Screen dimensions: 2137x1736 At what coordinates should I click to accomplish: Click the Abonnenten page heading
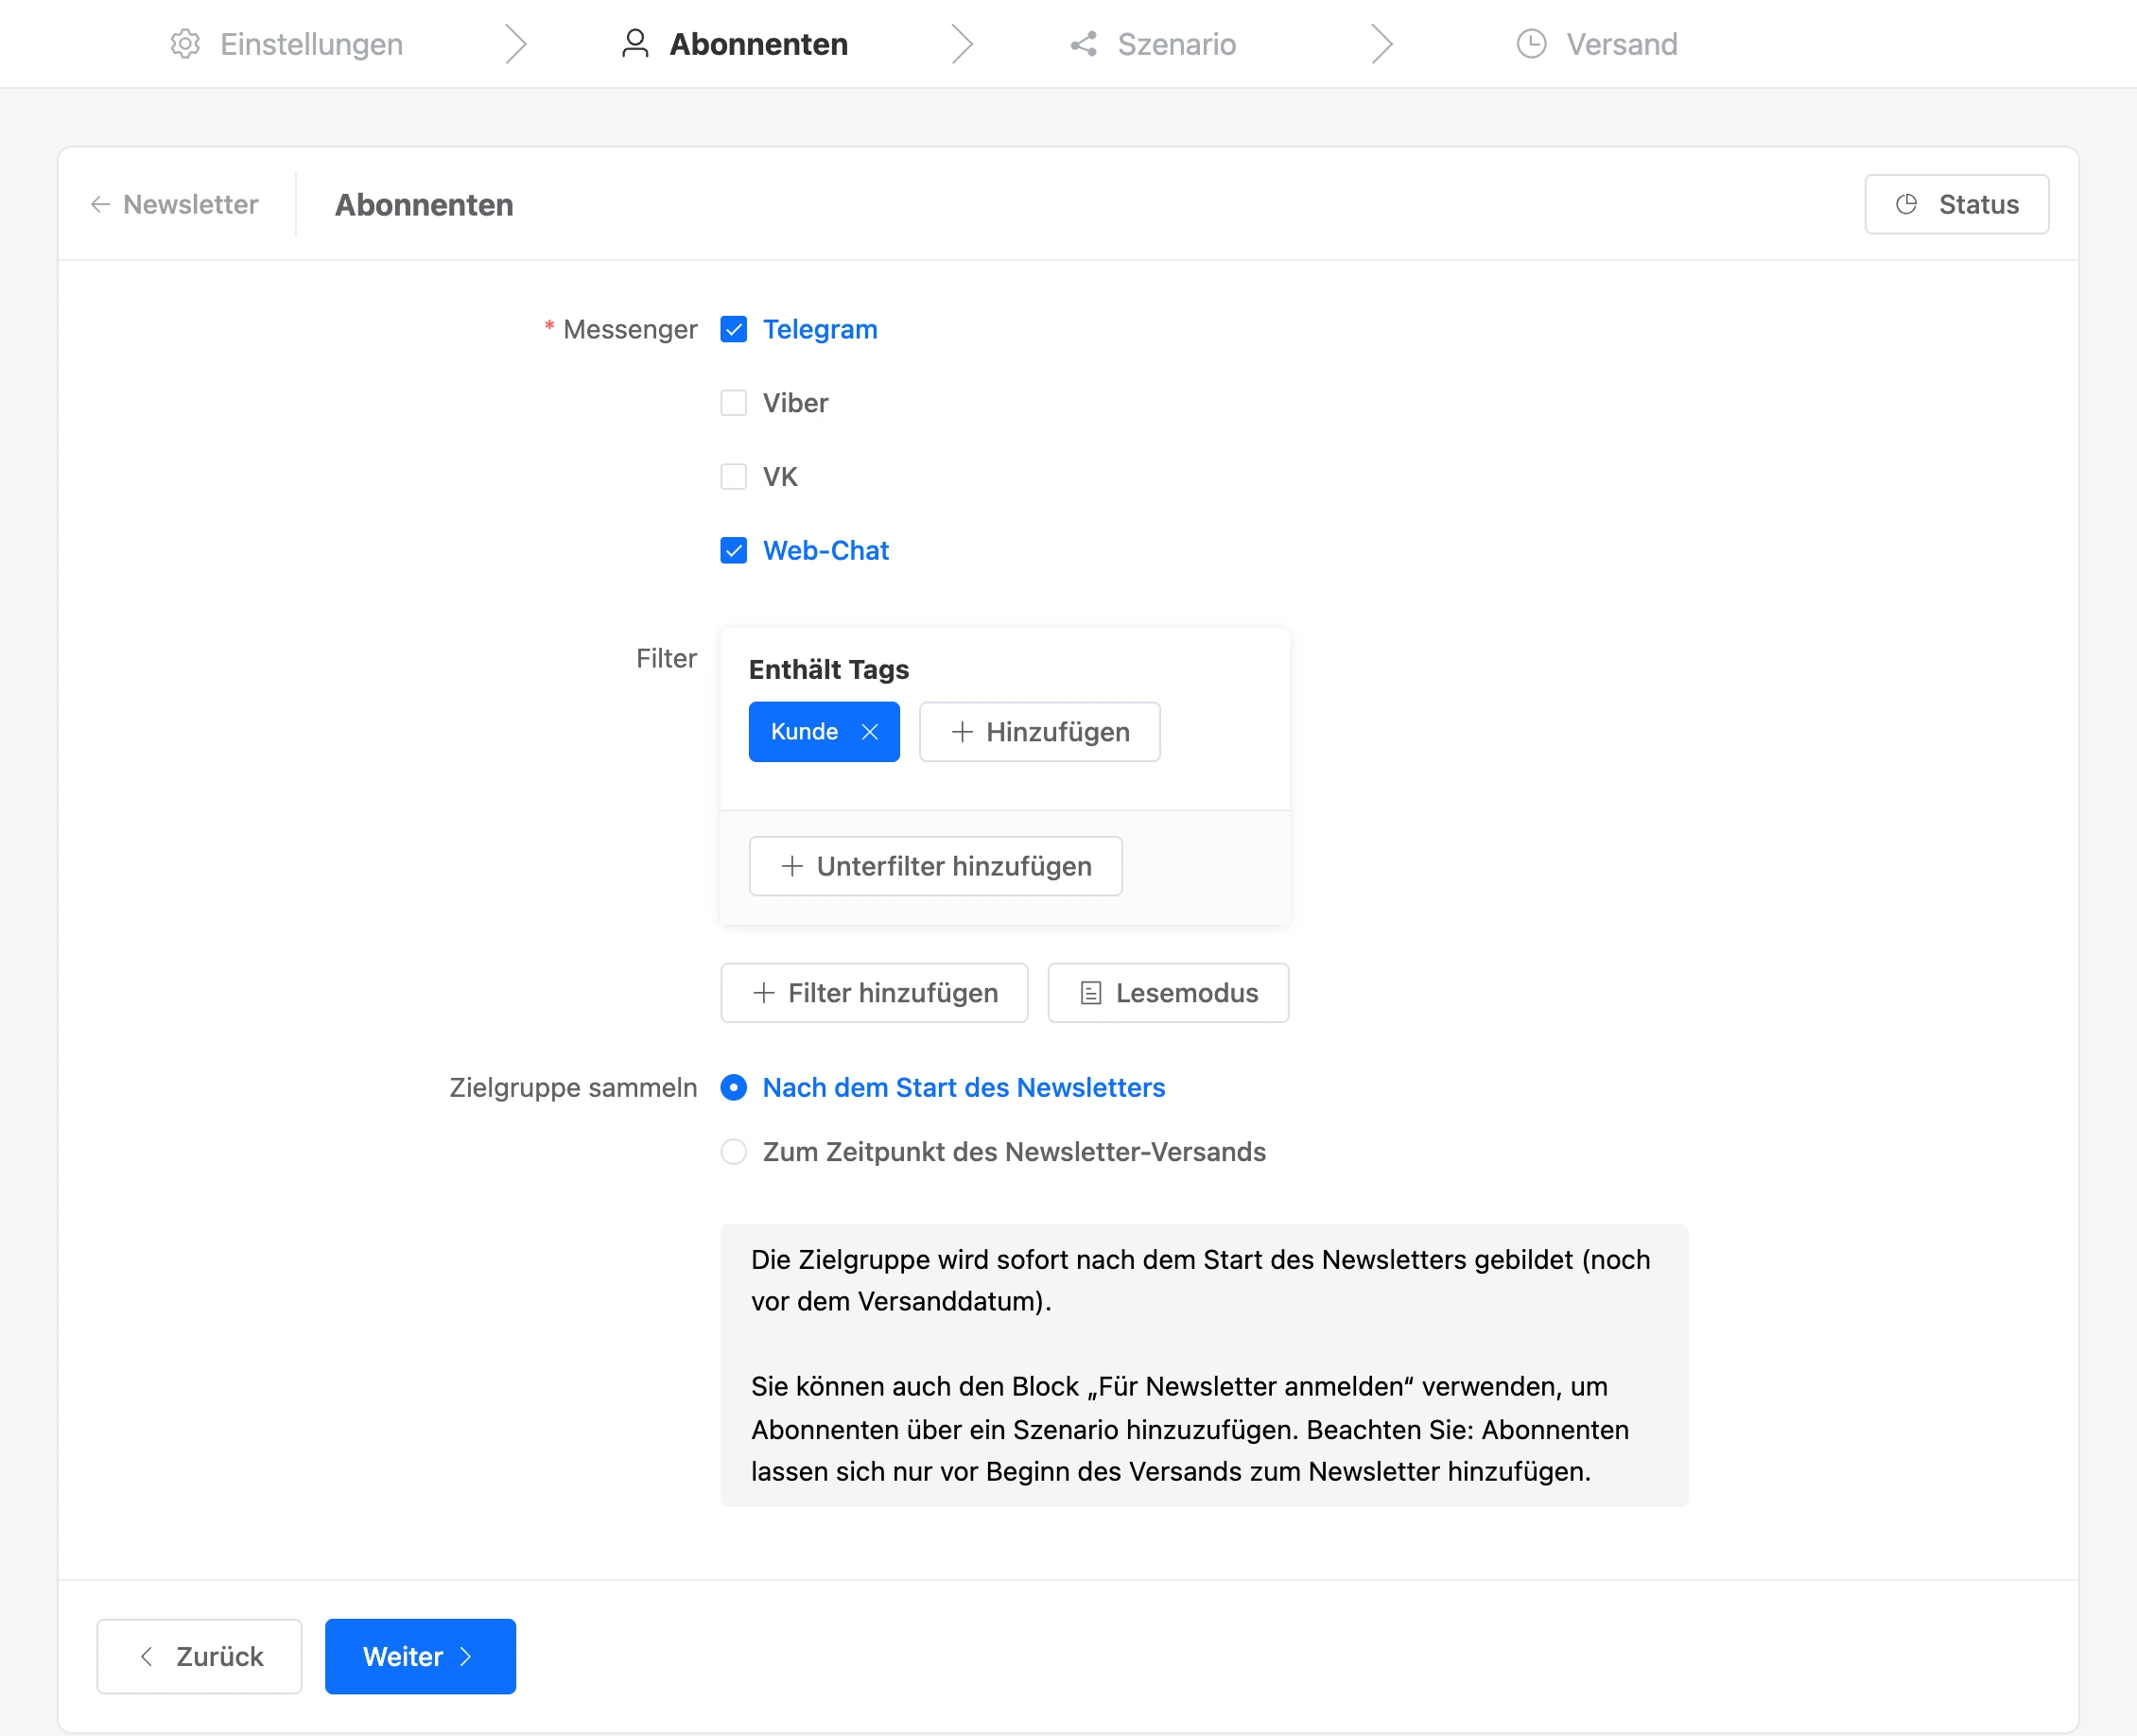(424, 204)
